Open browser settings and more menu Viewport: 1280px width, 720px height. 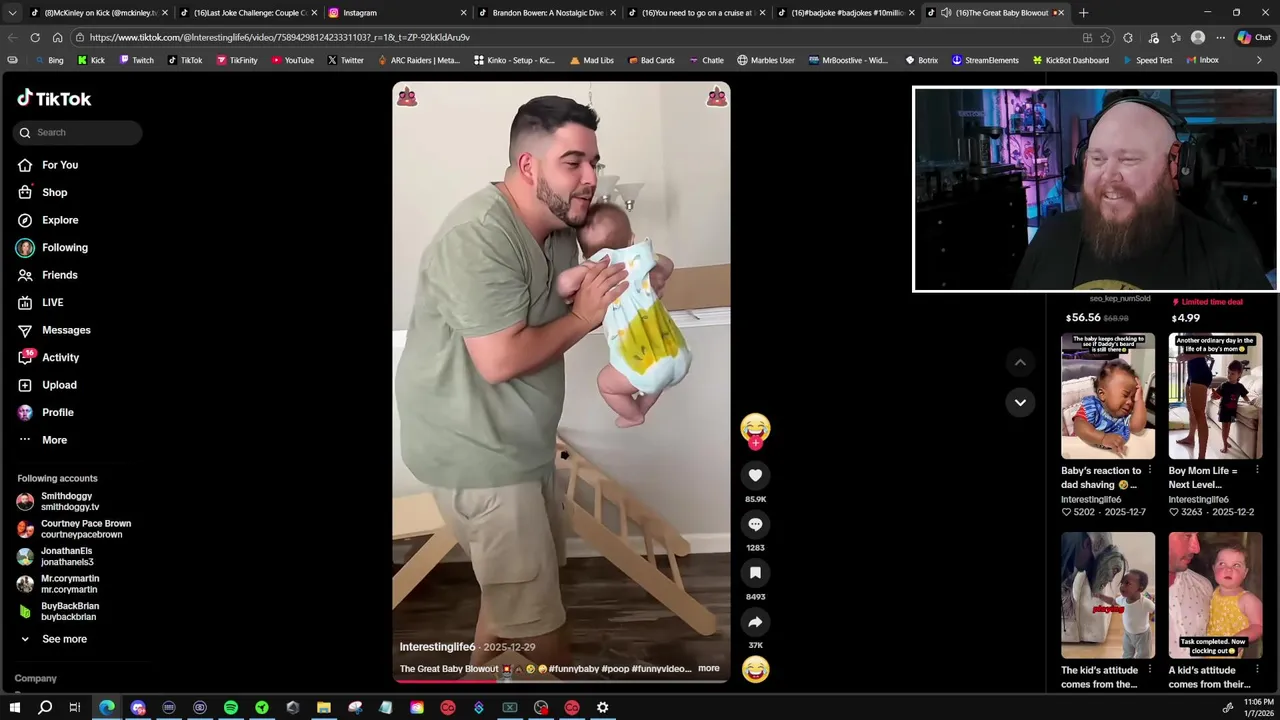pyautogui.click(x=1220, y=37)
